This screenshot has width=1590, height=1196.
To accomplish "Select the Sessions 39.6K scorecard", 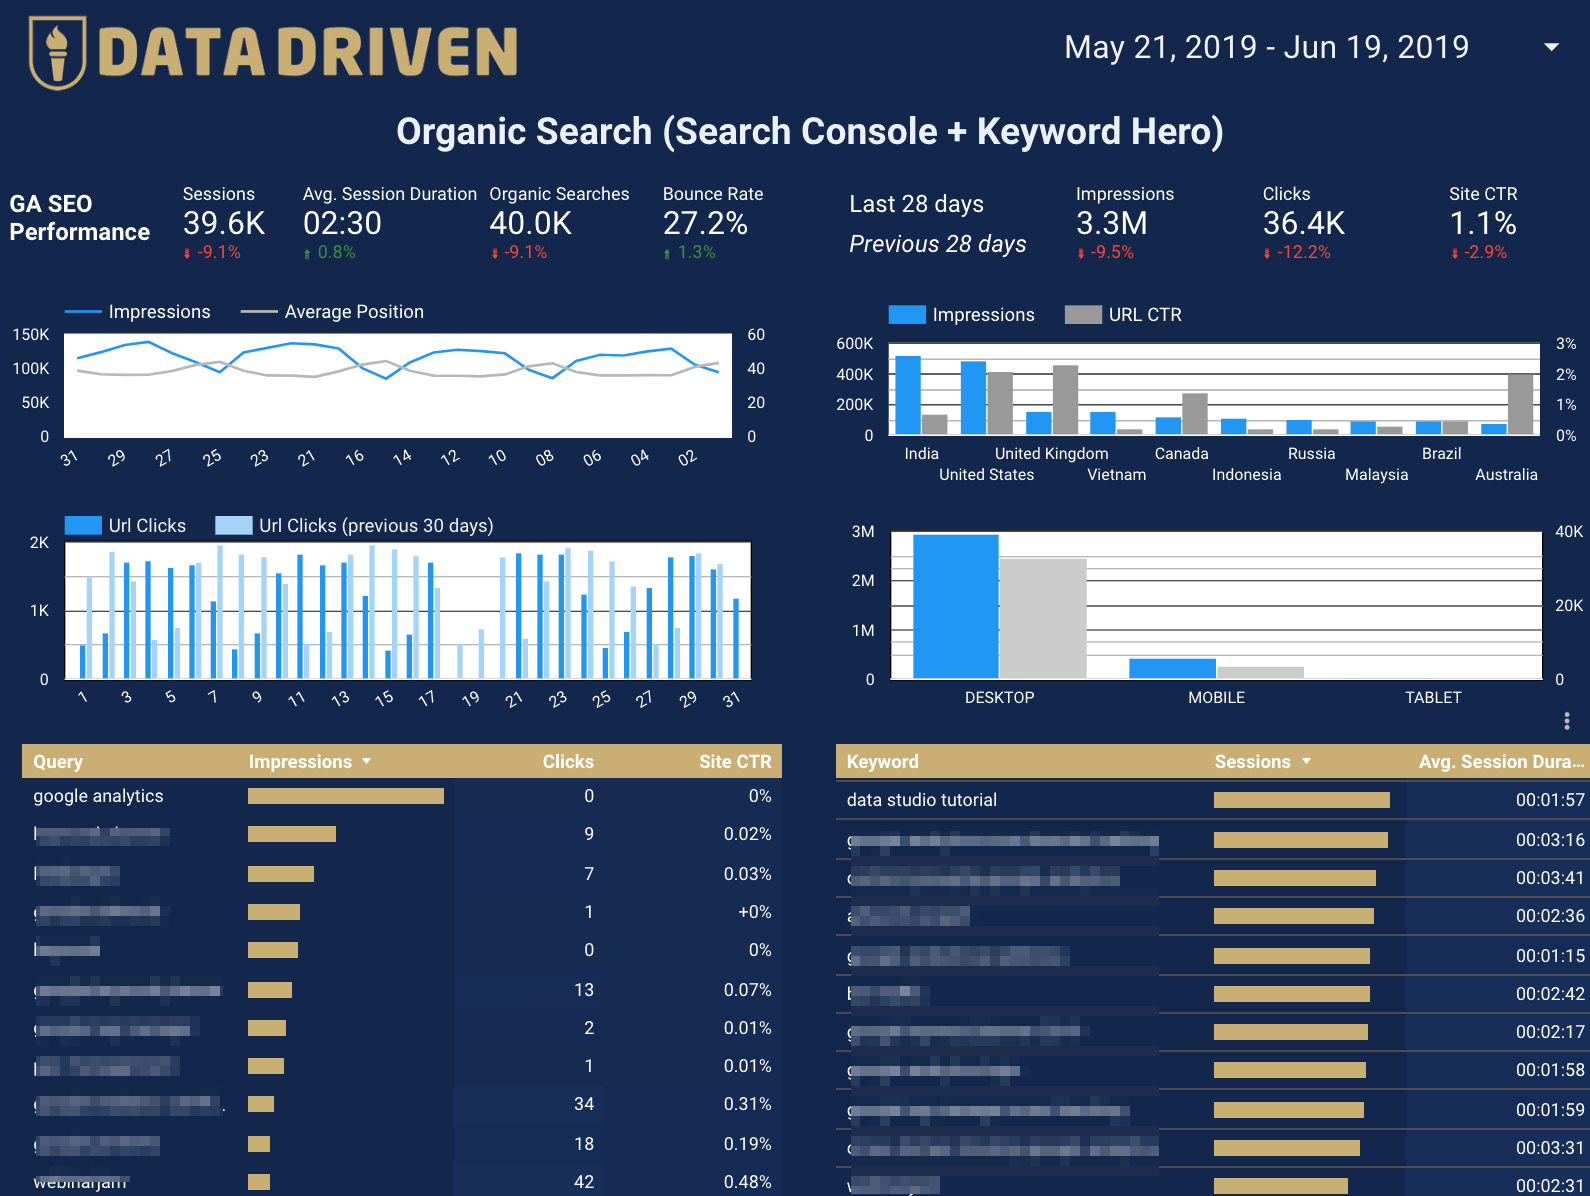I will [224, 223].
